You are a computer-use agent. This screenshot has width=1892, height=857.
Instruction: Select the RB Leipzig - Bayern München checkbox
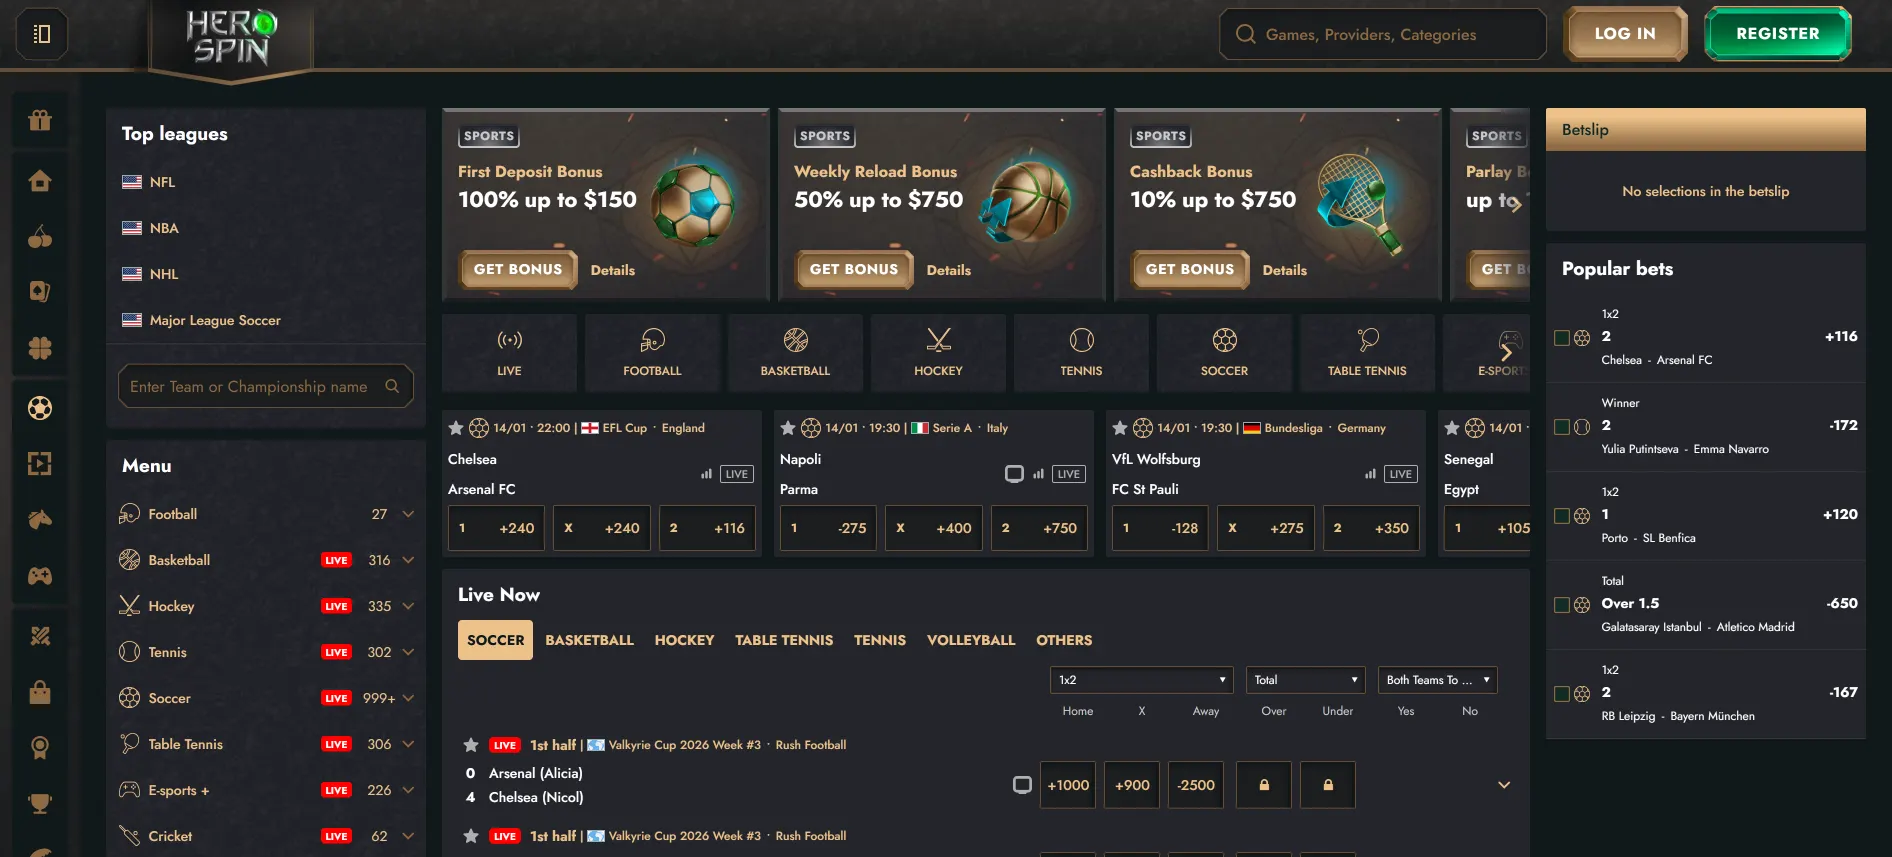[x=1562, y=694]
